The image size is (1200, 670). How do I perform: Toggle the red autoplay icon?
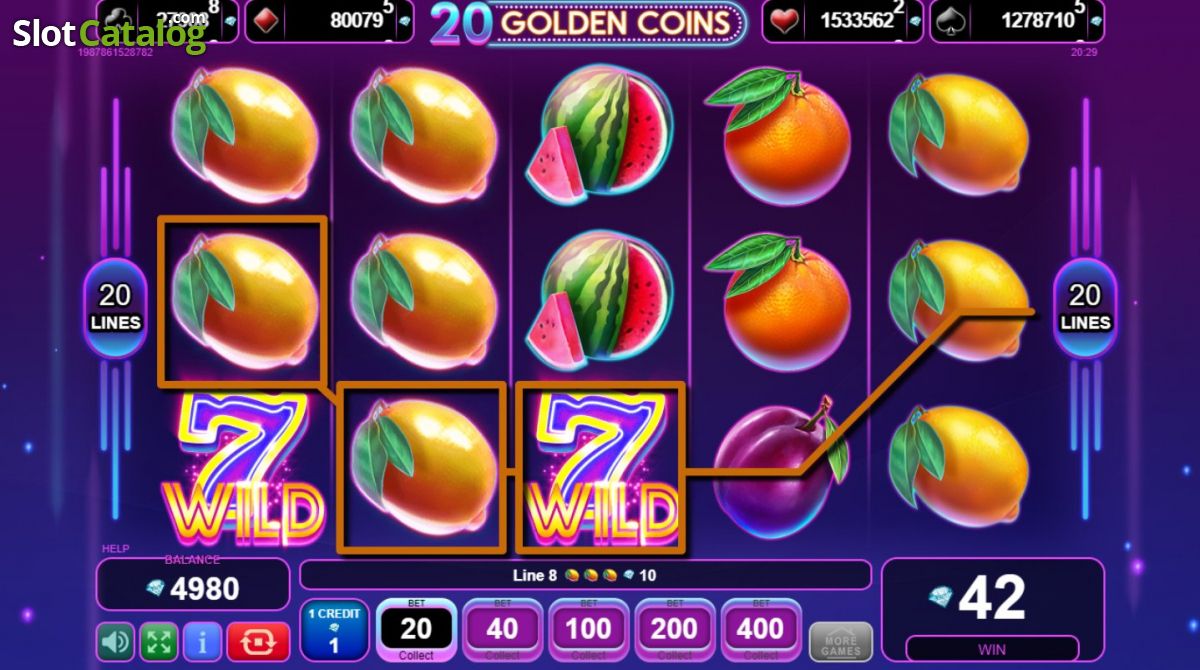point(258,640)
